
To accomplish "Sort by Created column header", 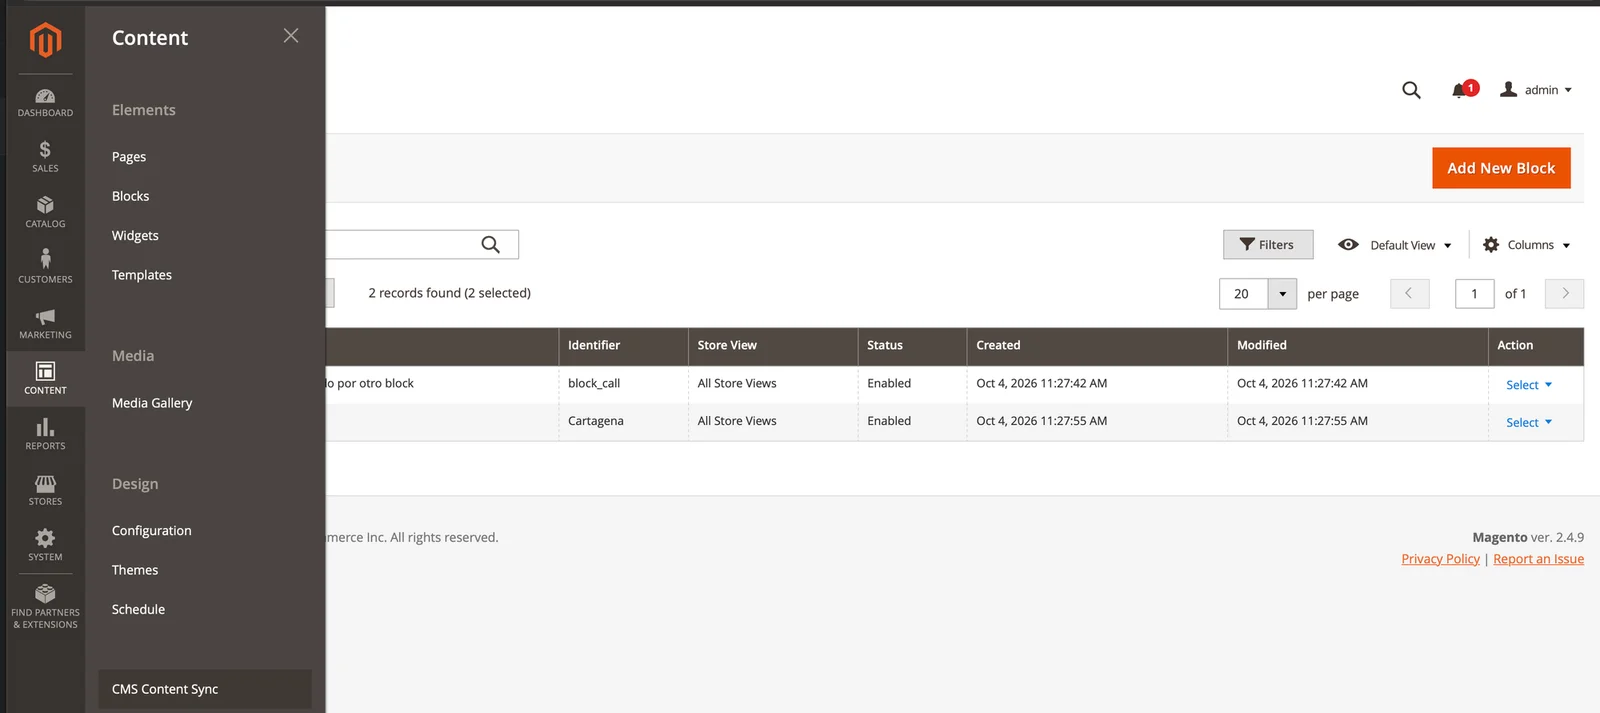I will [x=1097, y=346].
